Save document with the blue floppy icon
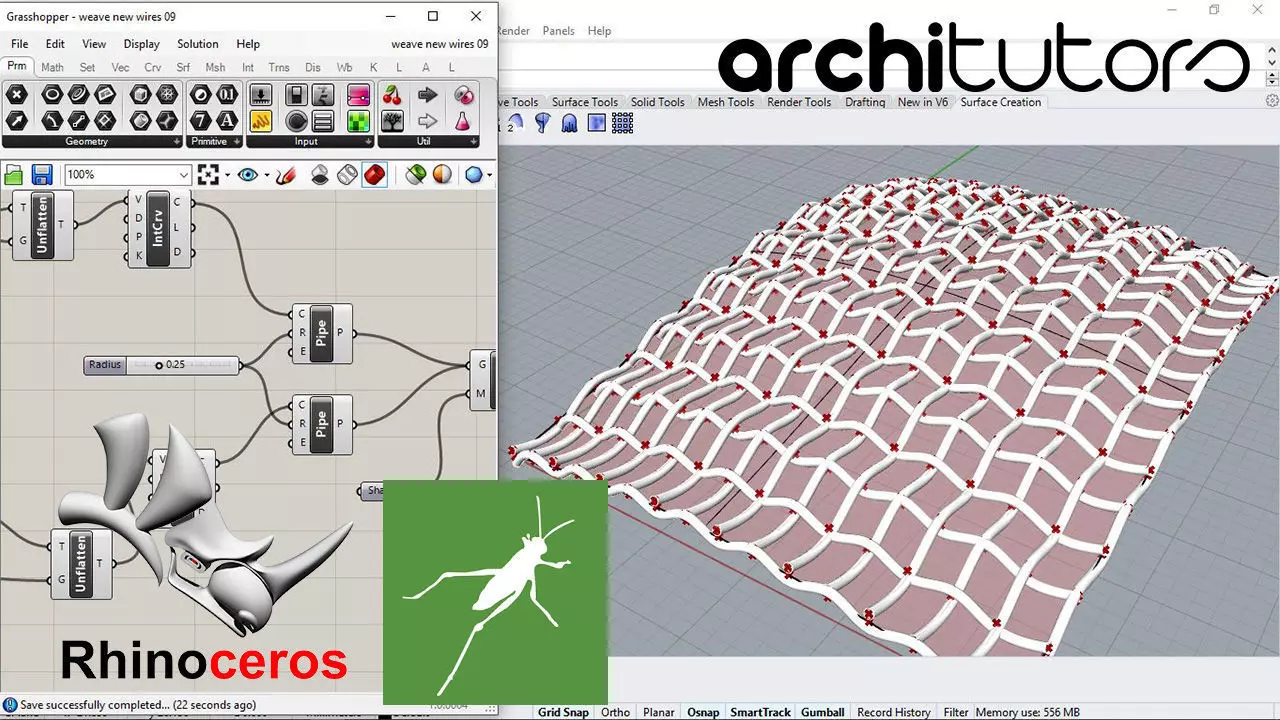This screenshot has height=720, width=1280. pos(42,175)
